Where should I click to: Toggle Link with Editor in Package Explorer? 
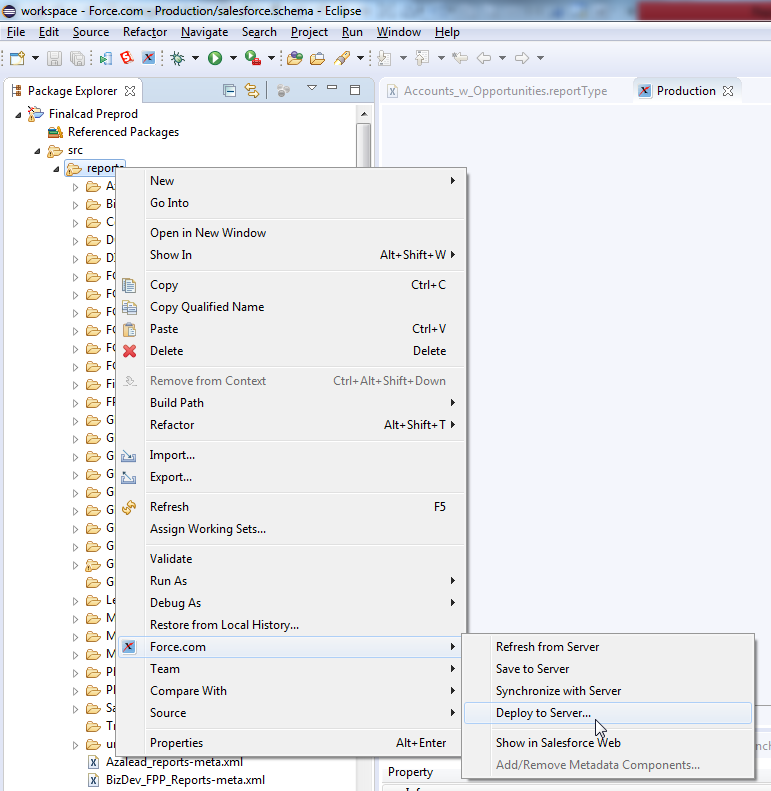pyautogui.click(x=252, y=91)
